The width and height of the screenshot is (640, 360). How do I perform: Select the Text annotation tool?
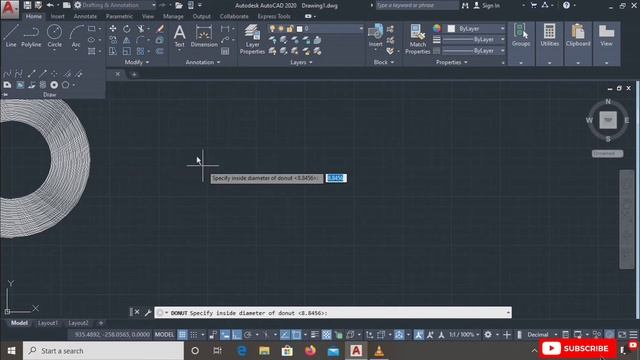coord(179,36)
